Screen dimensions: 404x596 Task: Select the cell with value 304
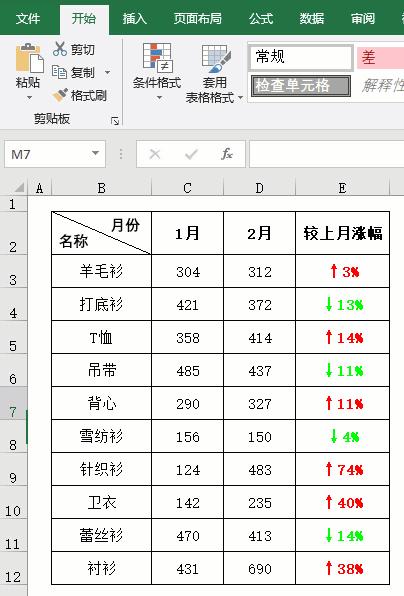pos(187,271)
